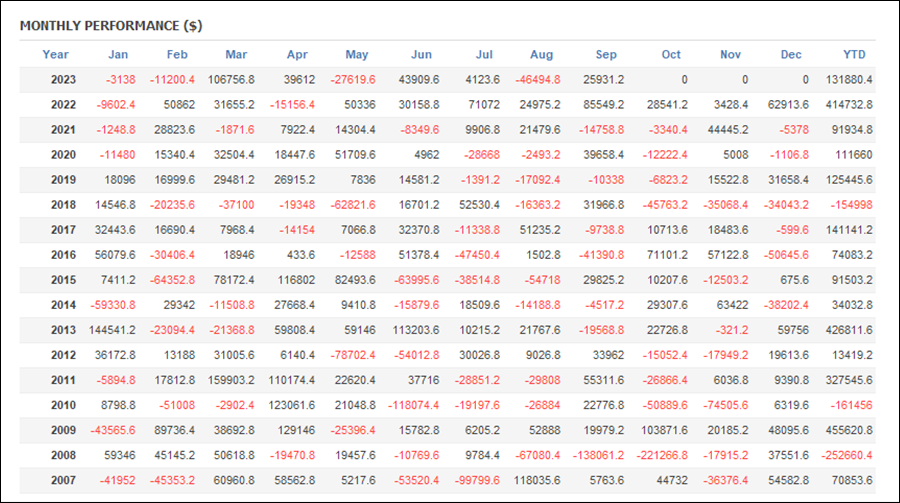Select 2008 October loss -221266.8

(x=662, y=455)
